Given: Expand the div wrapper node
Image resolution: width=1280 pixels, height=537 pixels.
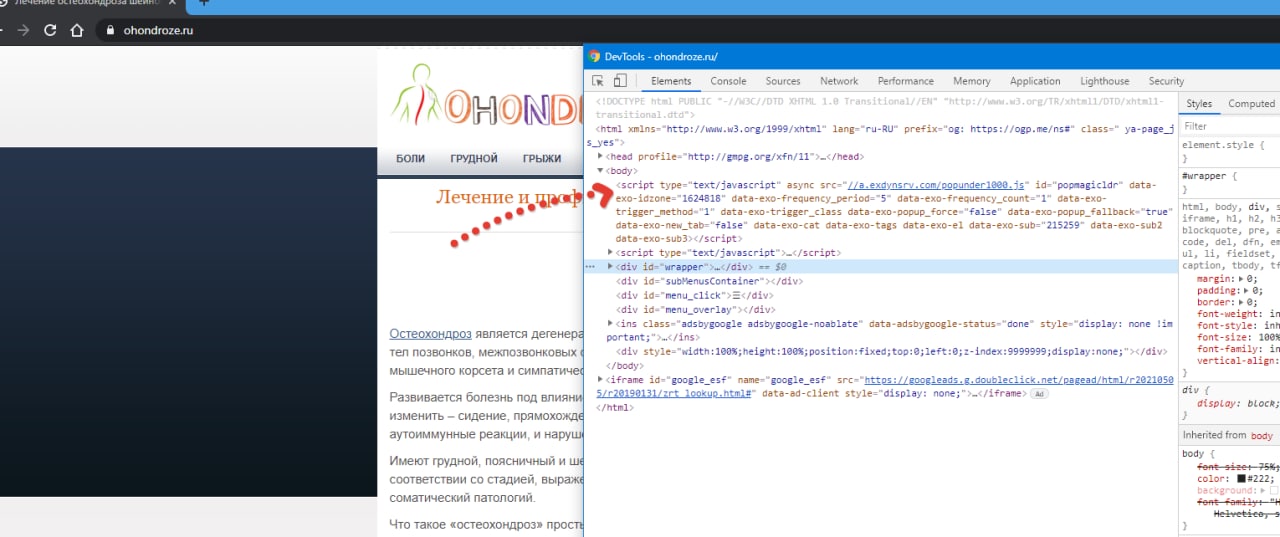Looking at the screenshot, I should (x=611, y=267).
